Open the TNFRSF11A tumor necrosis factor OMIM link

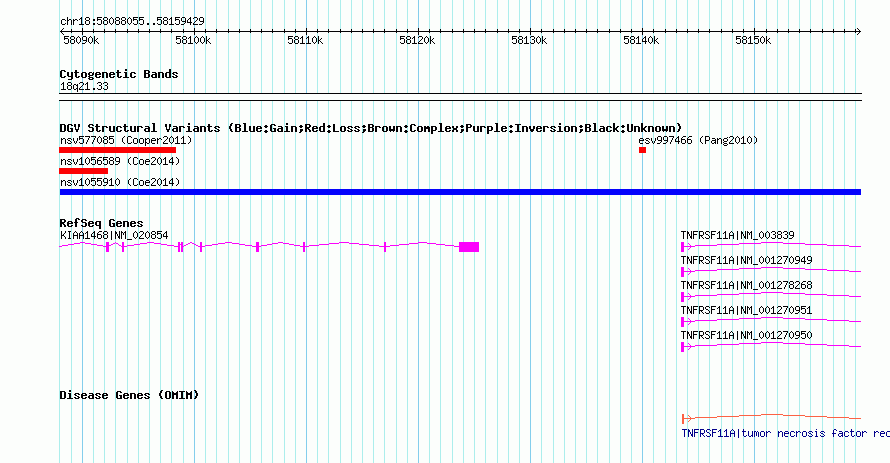(x=785, y=433)
